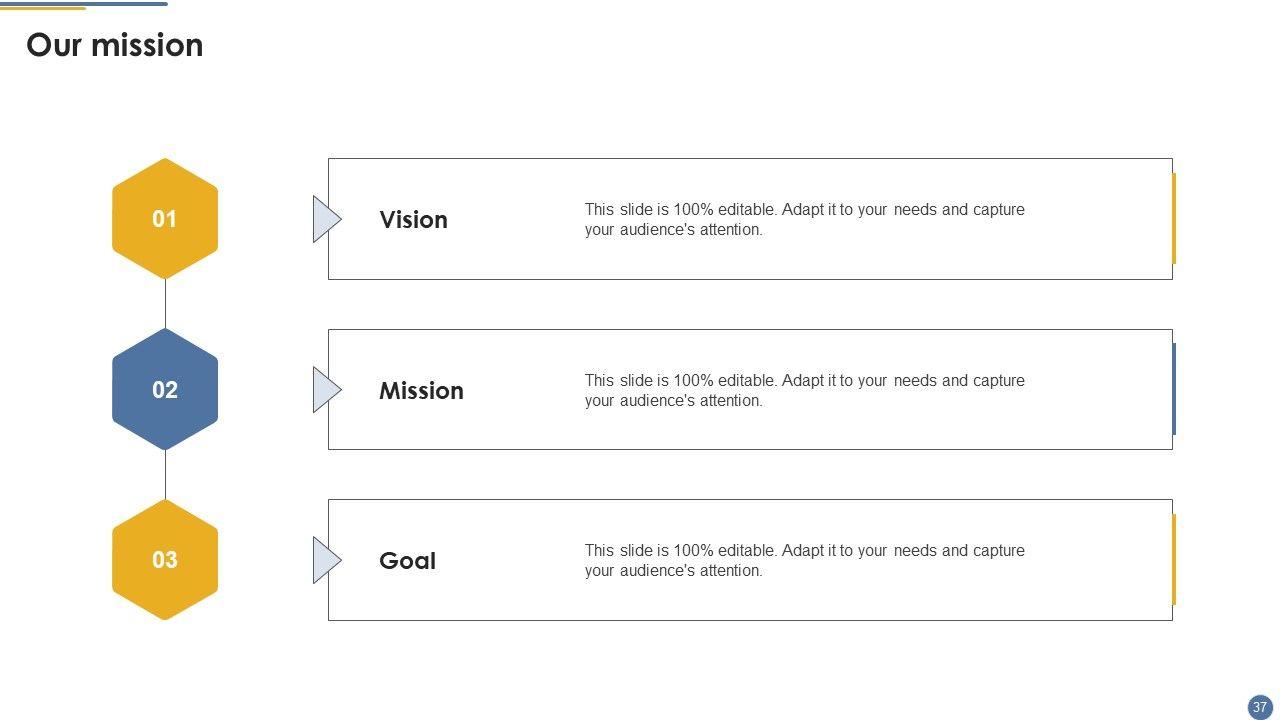Select the "Our mission" slide title
Screen dimensions: 1280x720
coord(115,45)
